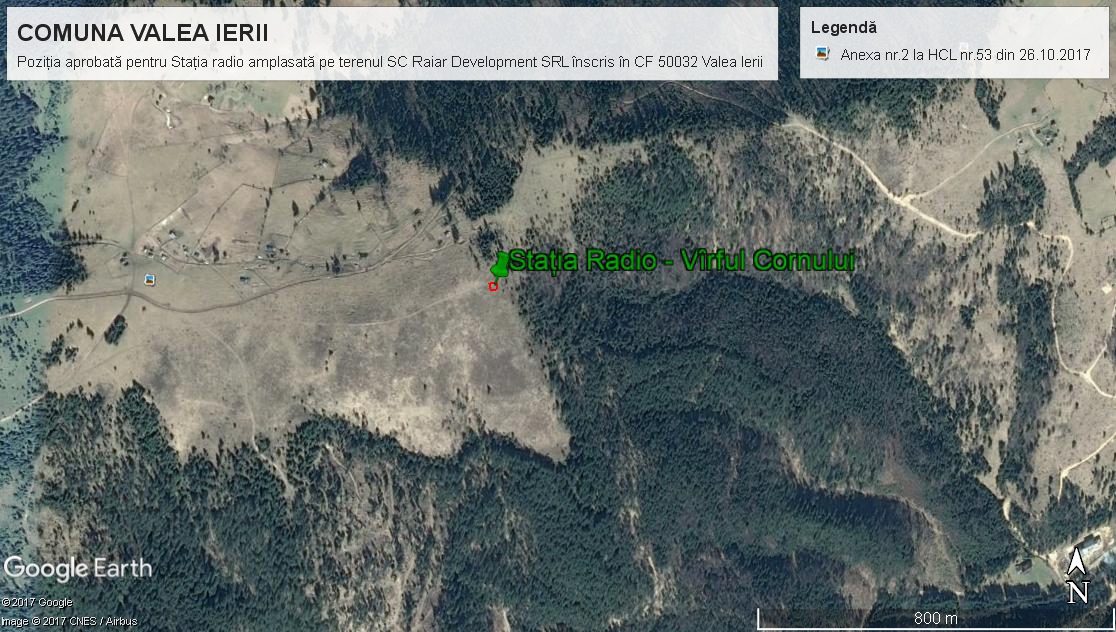
Task: Click the Google Earth logo
Action: (x=78, y=569)
